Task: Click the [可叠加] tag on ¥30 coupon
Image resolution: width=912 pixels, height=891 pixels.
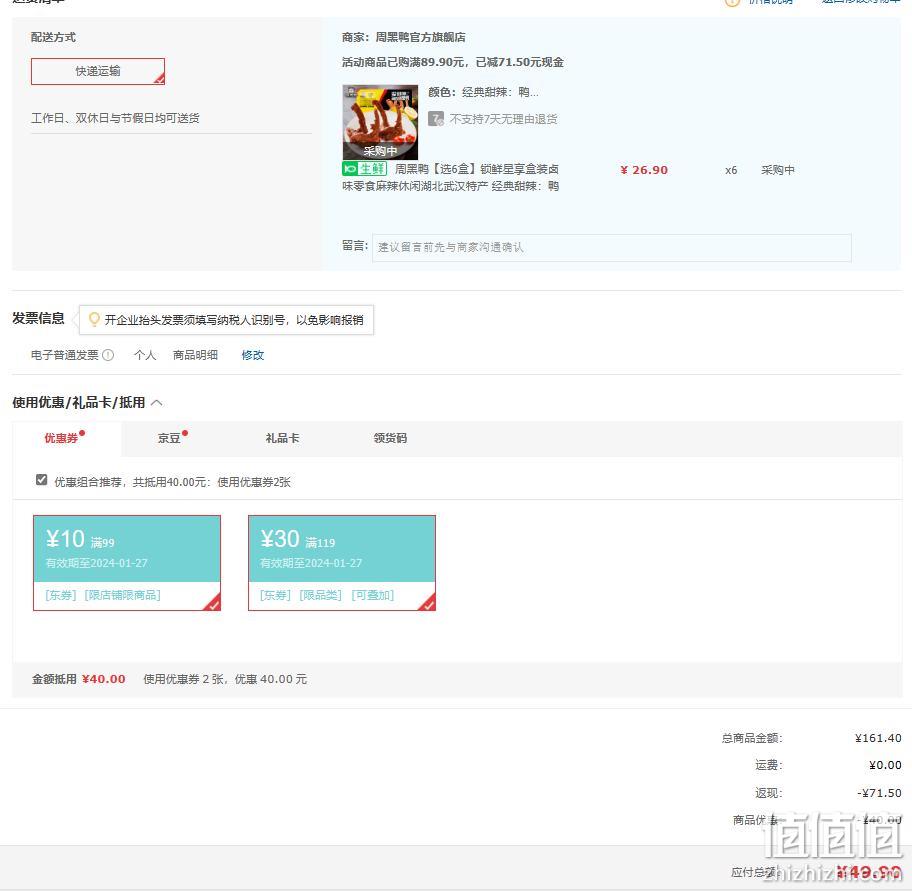Action: [373, 595]
